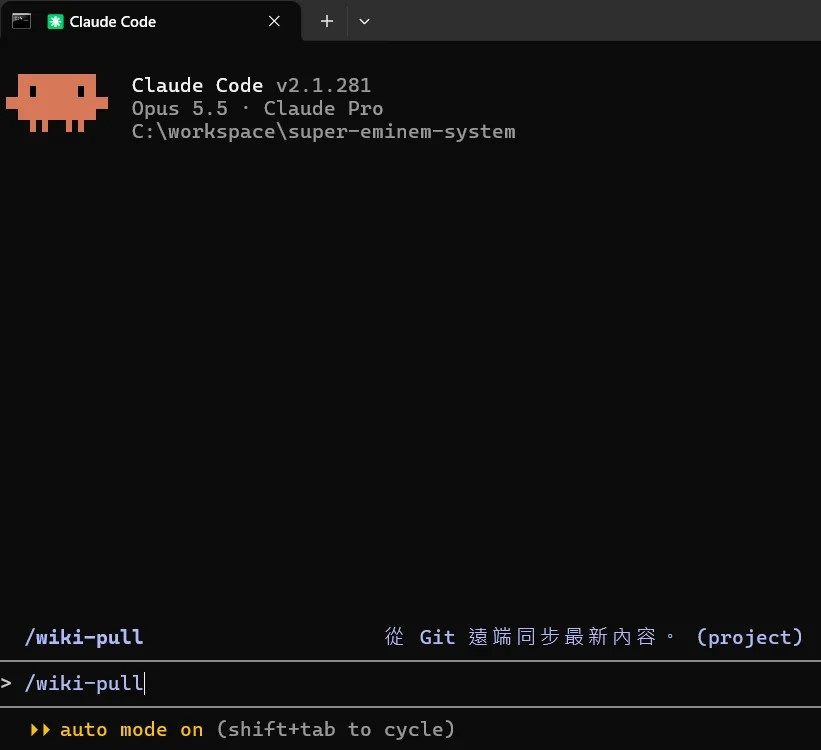Click the Opus 5.5 · Claude Pro line
The width and height of the screenshot is (821, 750).
click(x=257, y=108)
